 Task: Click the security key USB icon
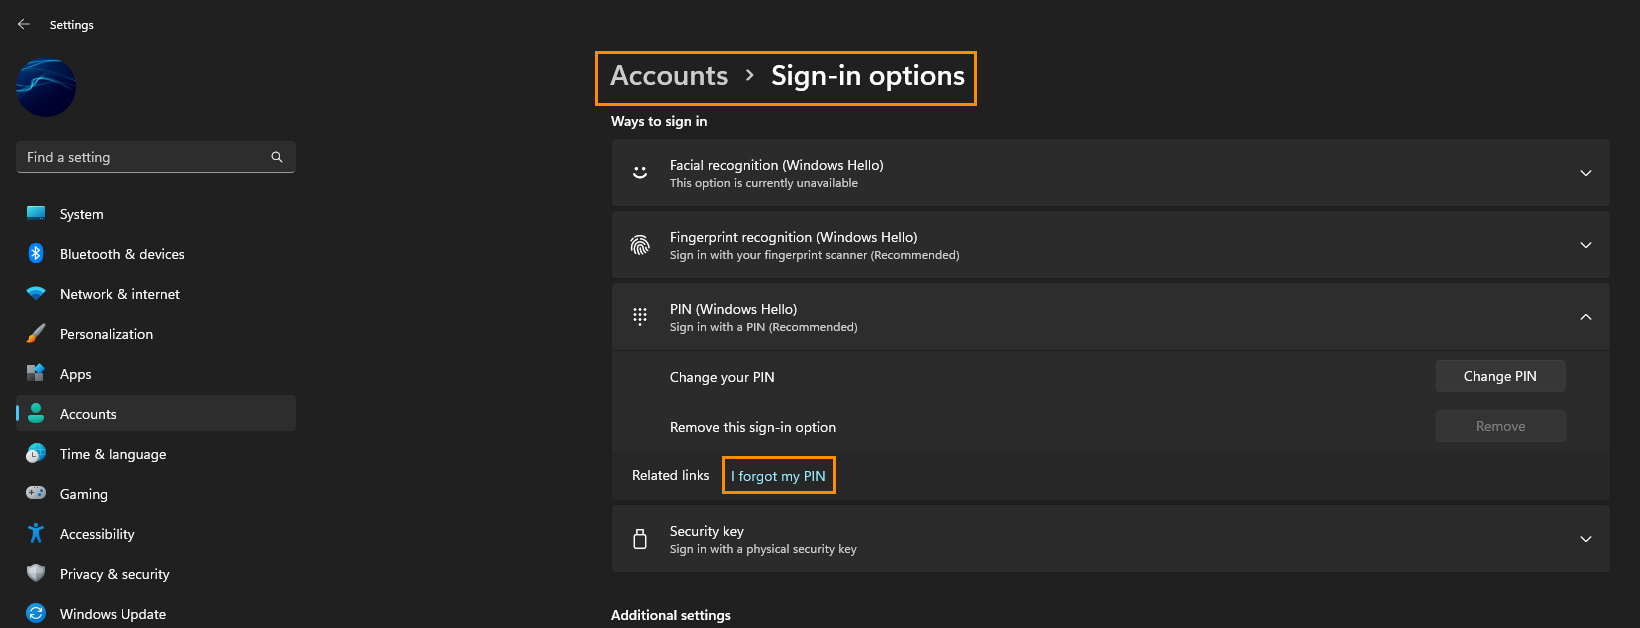tap(640, 539)
